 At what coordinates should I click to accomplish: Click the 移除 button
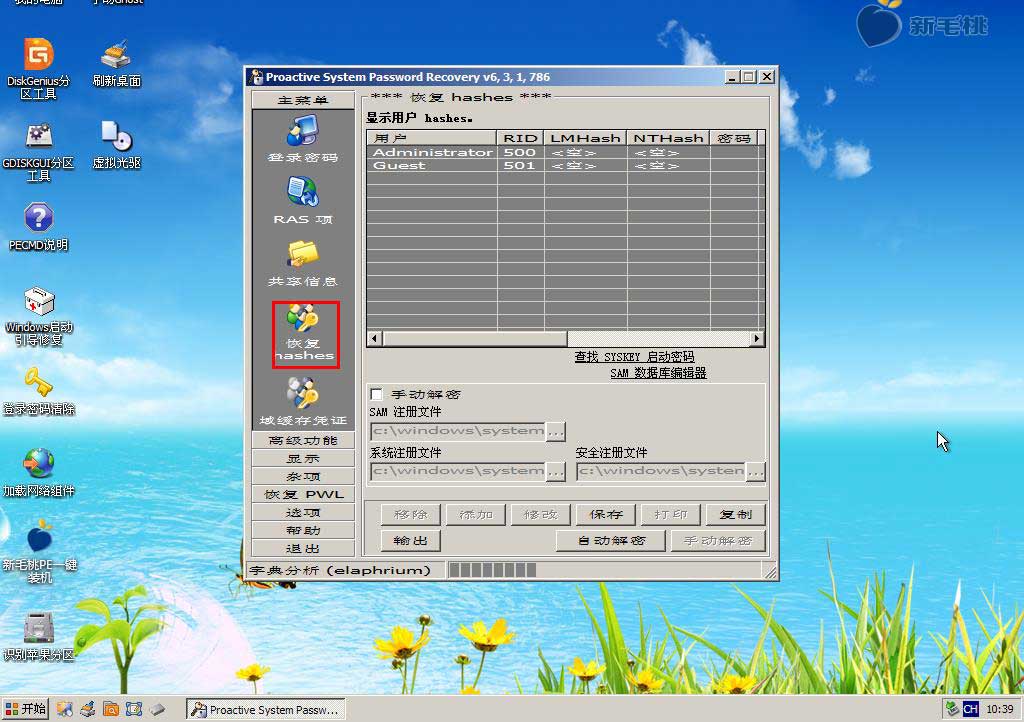(x=411, y=514)
